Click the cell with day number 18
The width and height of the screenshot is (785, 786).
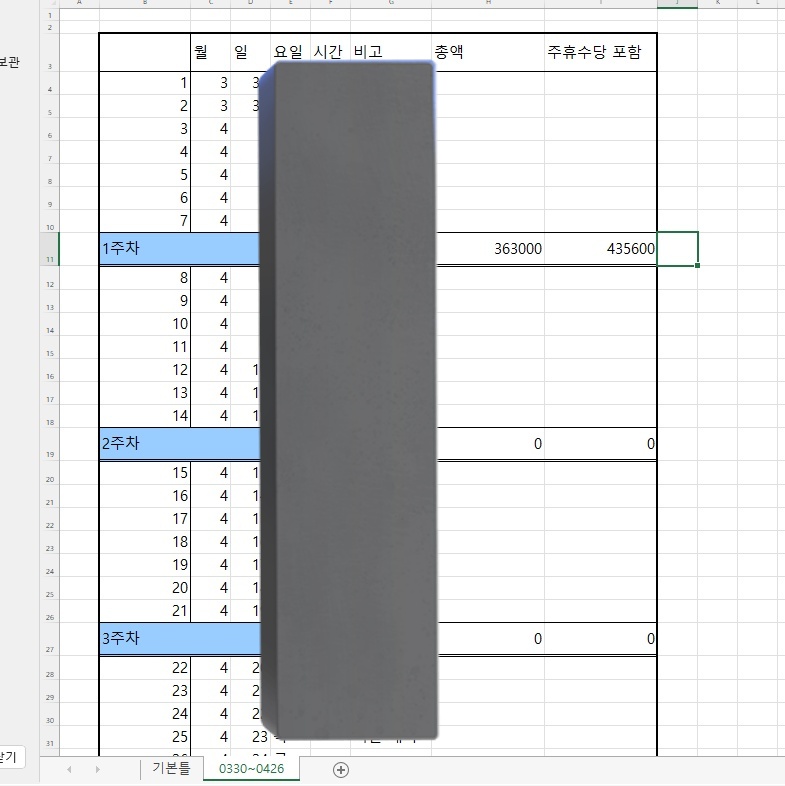(145, 542)
